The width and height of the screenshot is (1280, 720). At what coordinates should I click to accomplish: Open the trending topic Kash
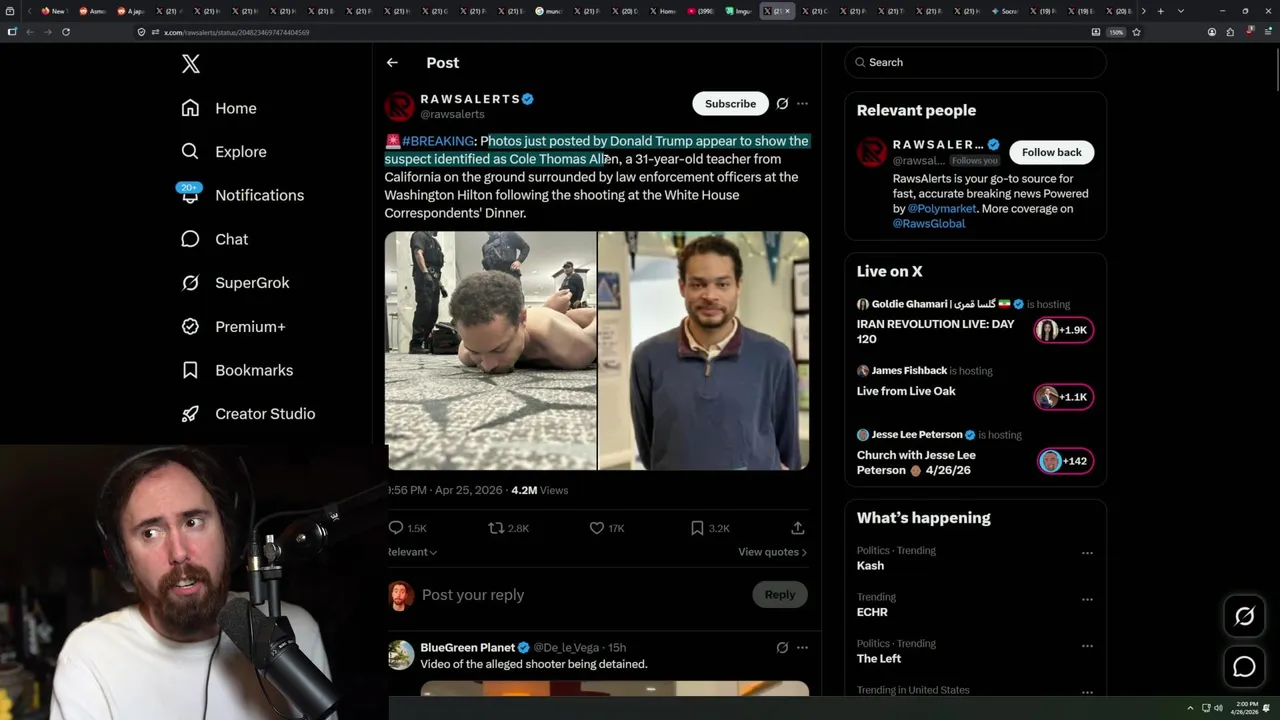coord(870,566)
